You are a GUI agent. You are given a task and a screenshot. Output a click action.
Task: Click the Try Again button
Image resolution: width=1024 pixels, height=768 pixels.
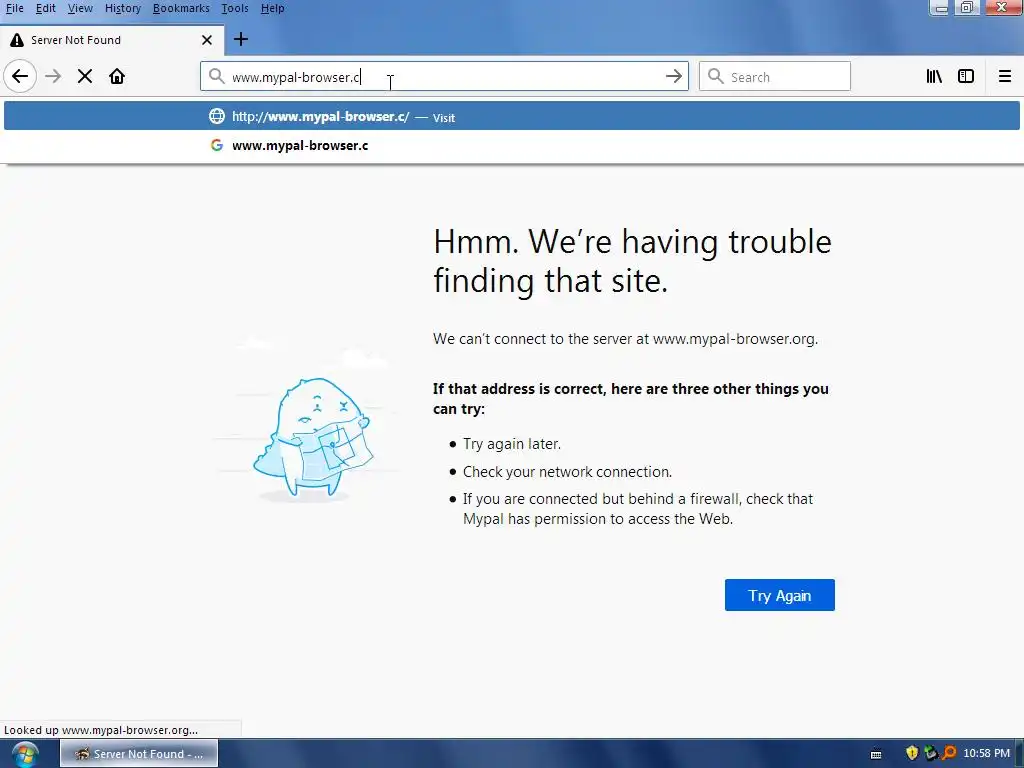[x=779, y=595]
